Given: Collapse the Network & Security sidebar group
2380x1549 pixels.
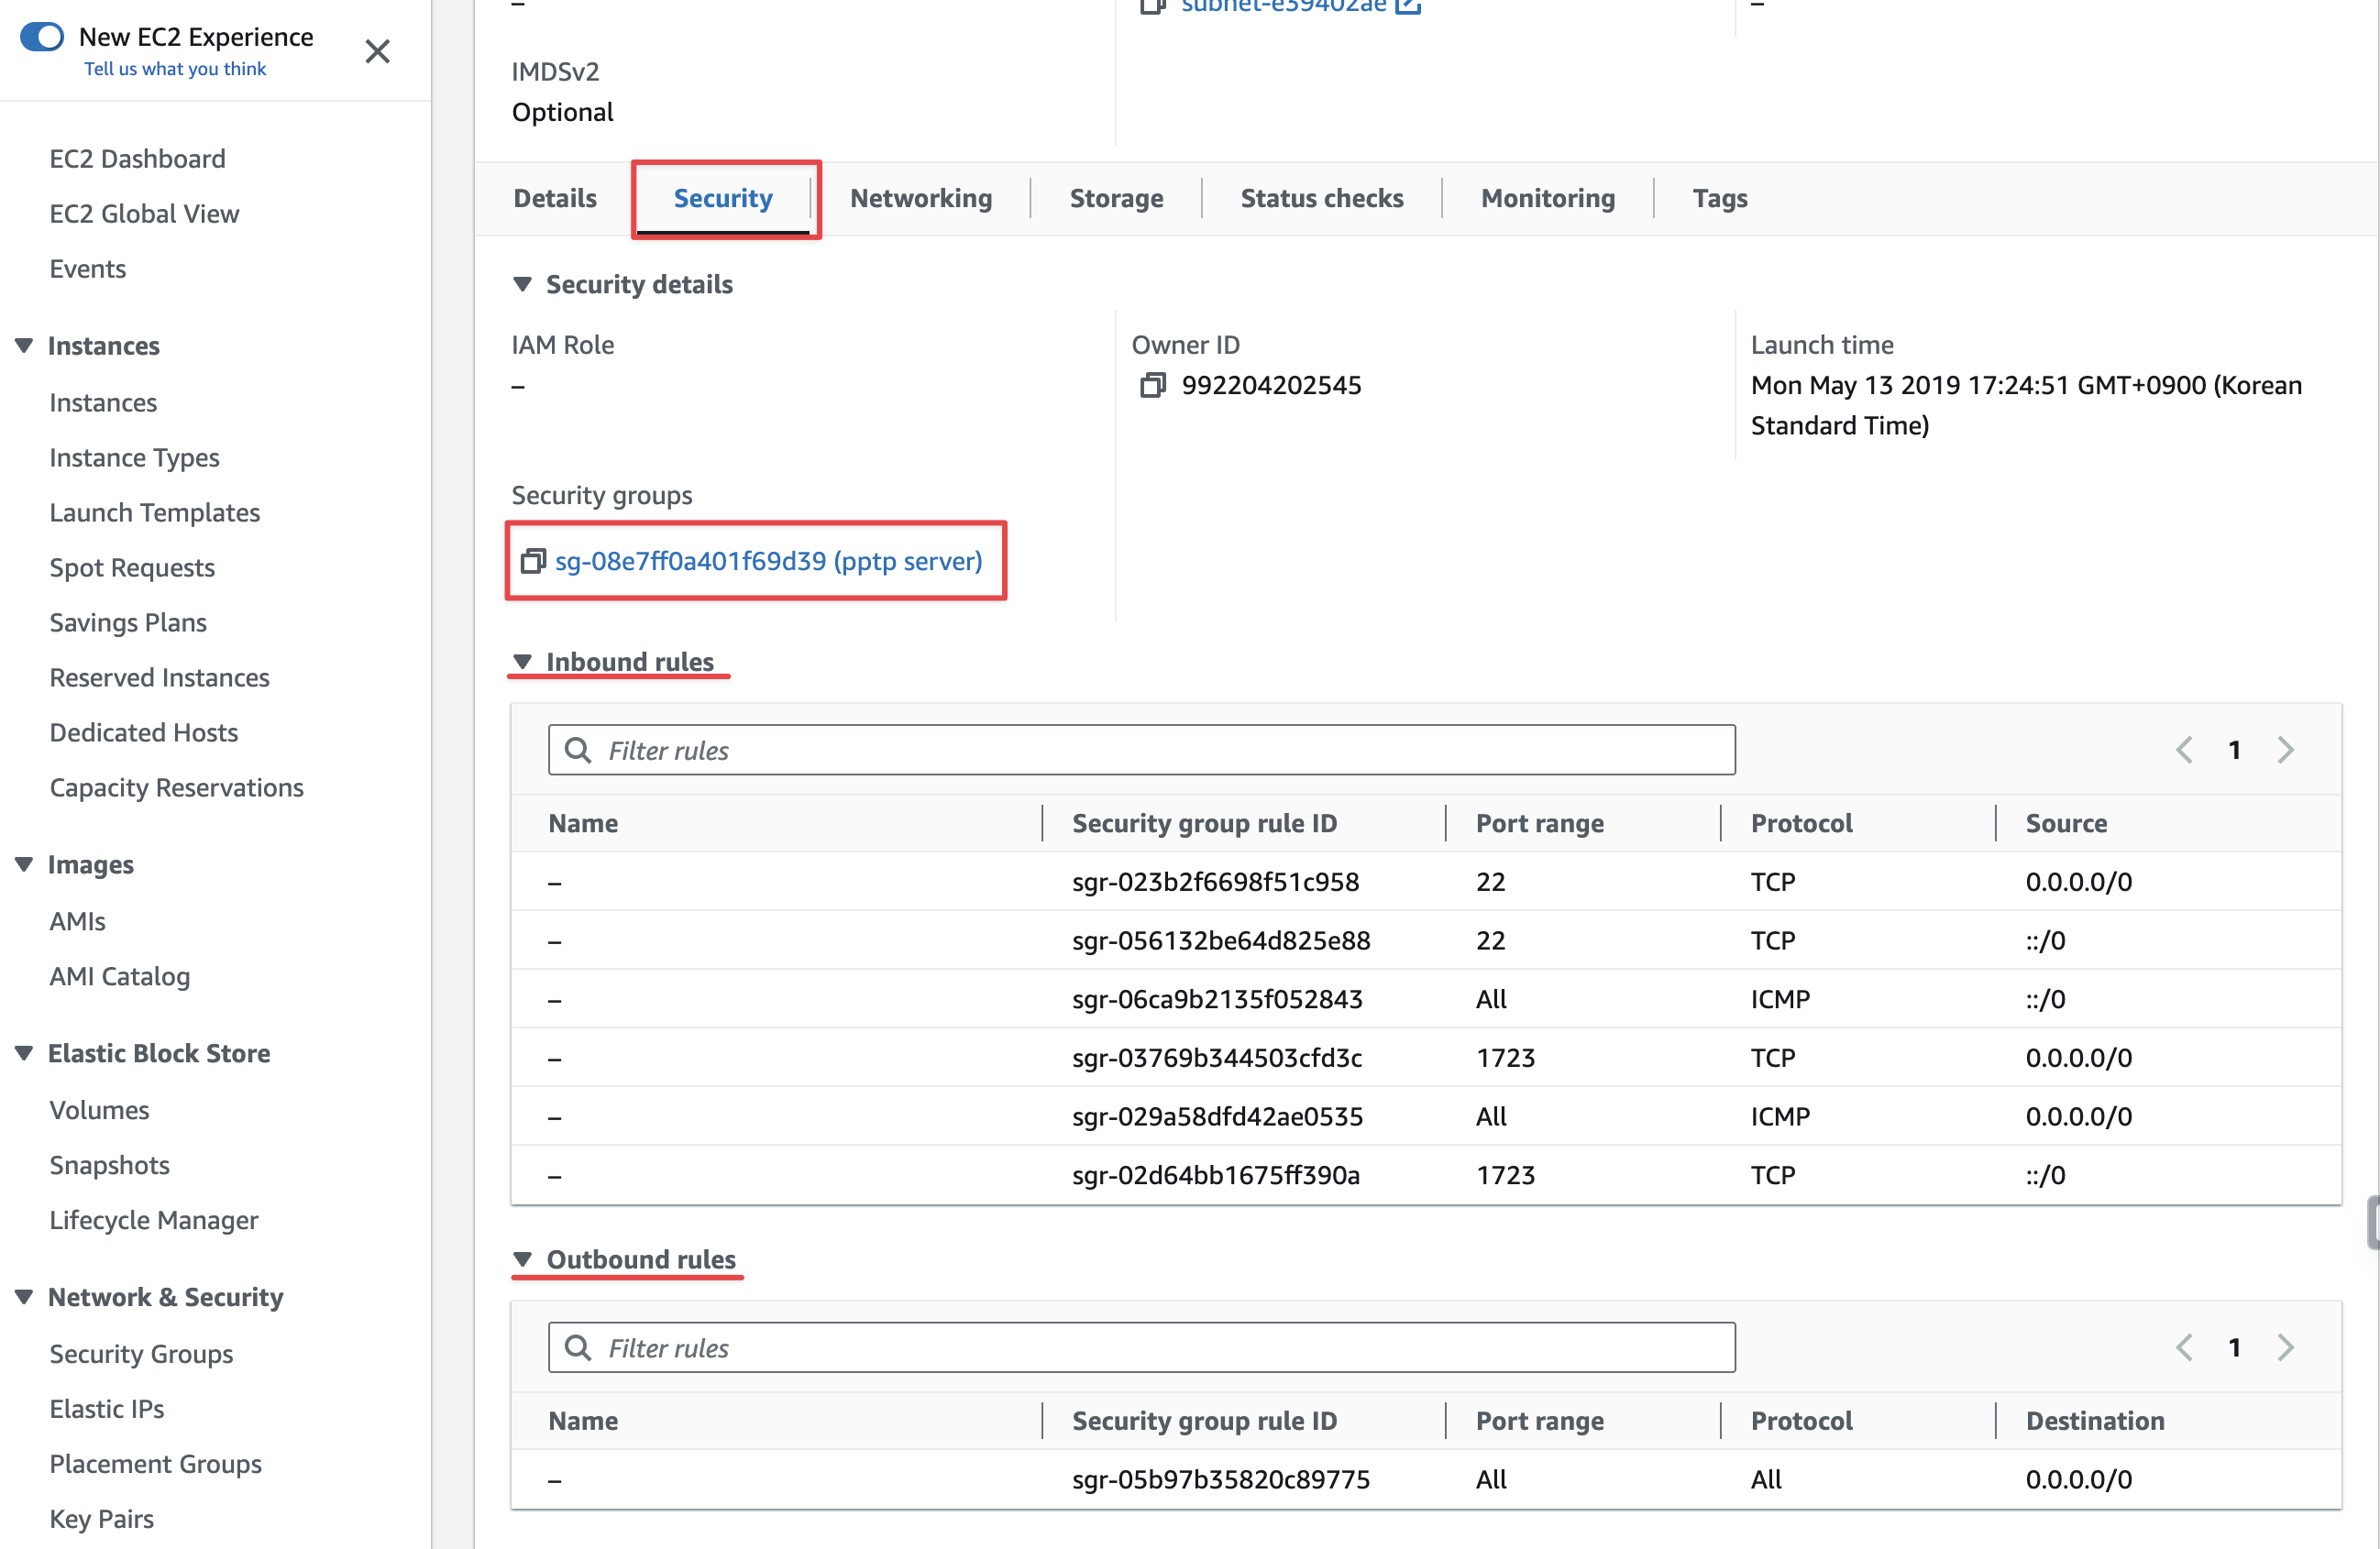Looking at the screenshot, I should (x=24, y=1297).
